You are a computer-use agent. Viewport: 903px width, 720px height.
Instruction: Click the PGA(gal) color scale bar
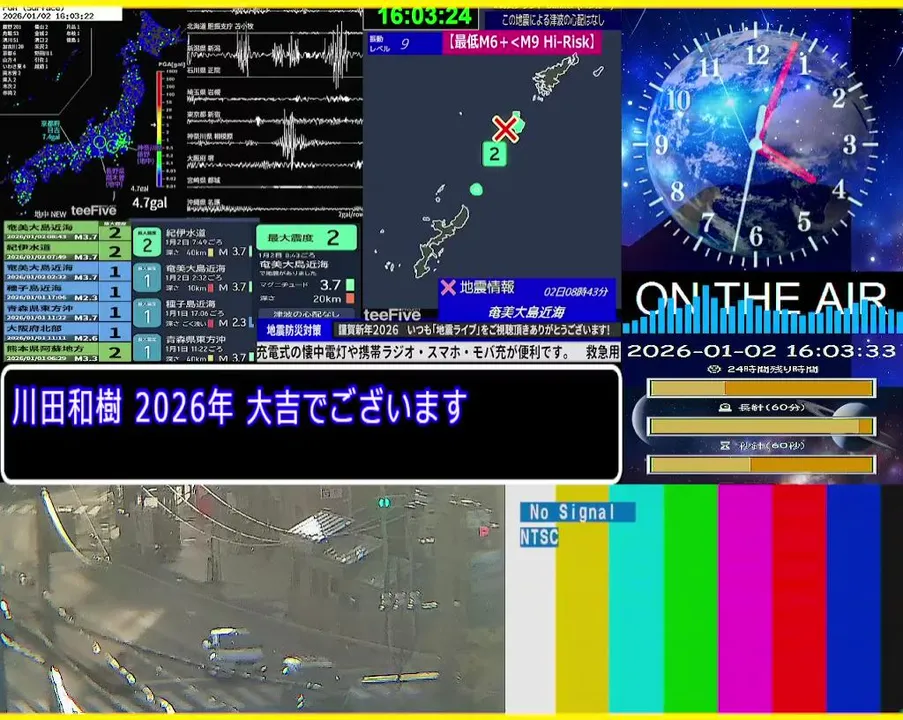pos(160,128)
